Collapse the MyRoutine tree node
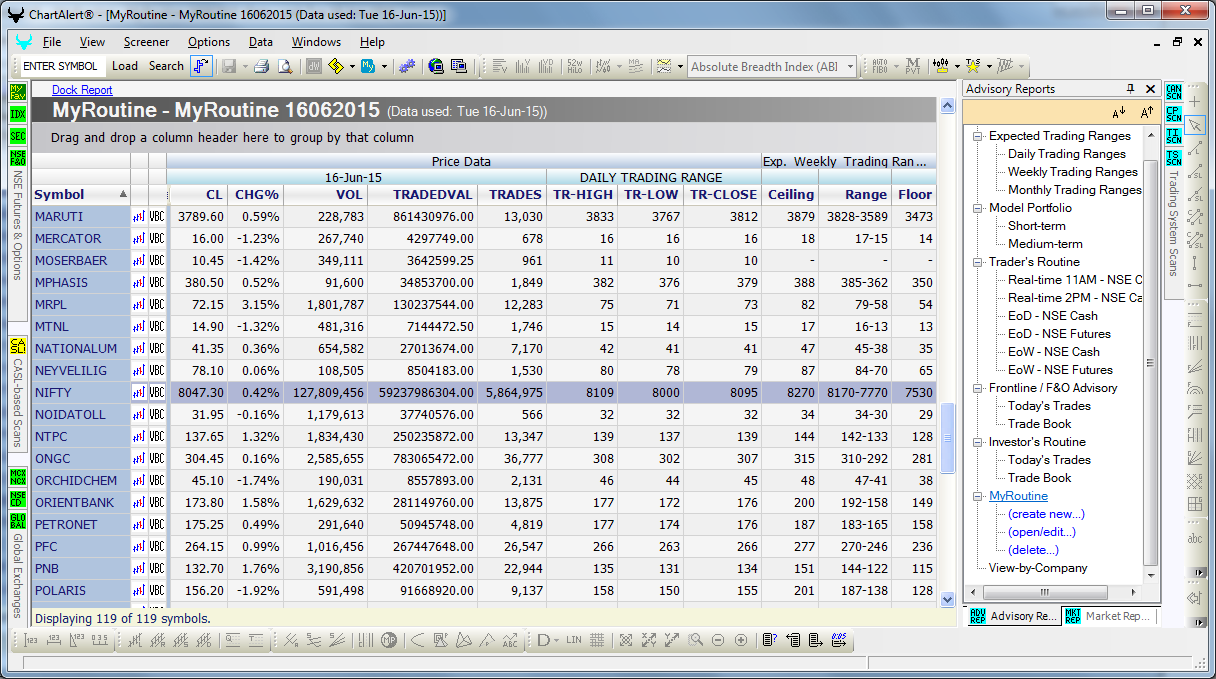Image resolution: width=1216 pixels, height=679 pixels. (x=978, y=496)
